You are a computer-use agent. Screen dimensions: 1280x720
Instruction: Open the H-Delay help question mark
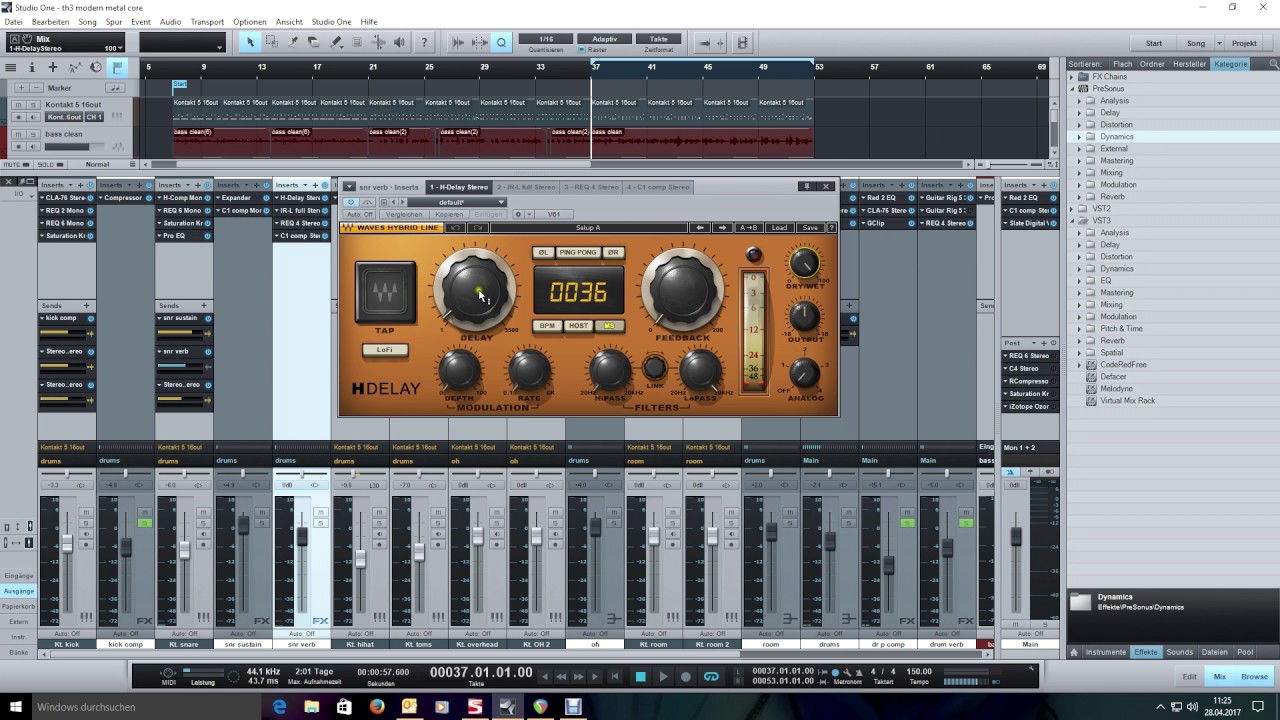pos(831,228)
